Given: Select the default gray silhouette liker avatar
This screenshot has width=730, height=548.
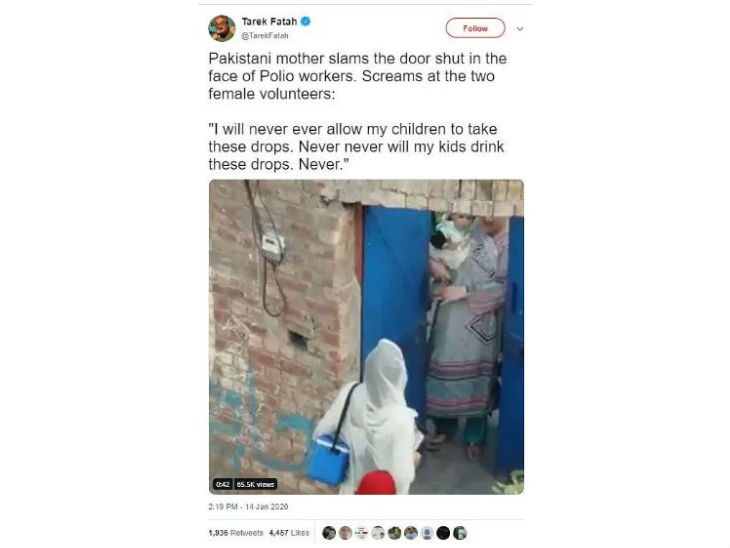Looking at the screenshot, I should point(426,533).
